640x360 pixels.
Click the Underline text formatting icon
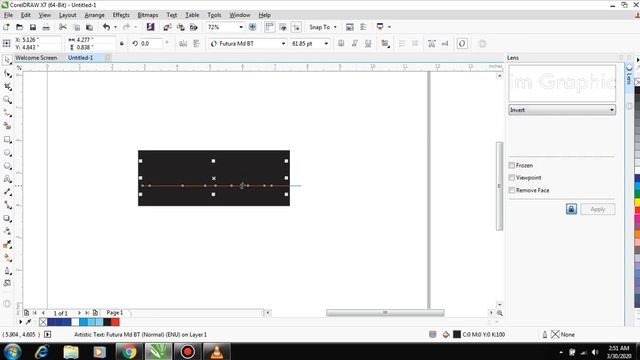click(x=368, y=44)
